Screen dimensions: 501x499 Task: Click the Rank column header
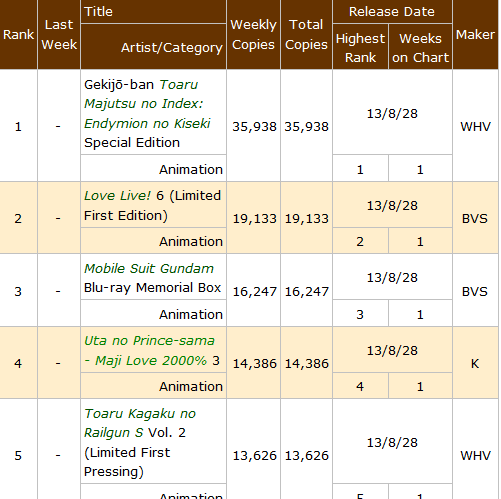point(19,35)
